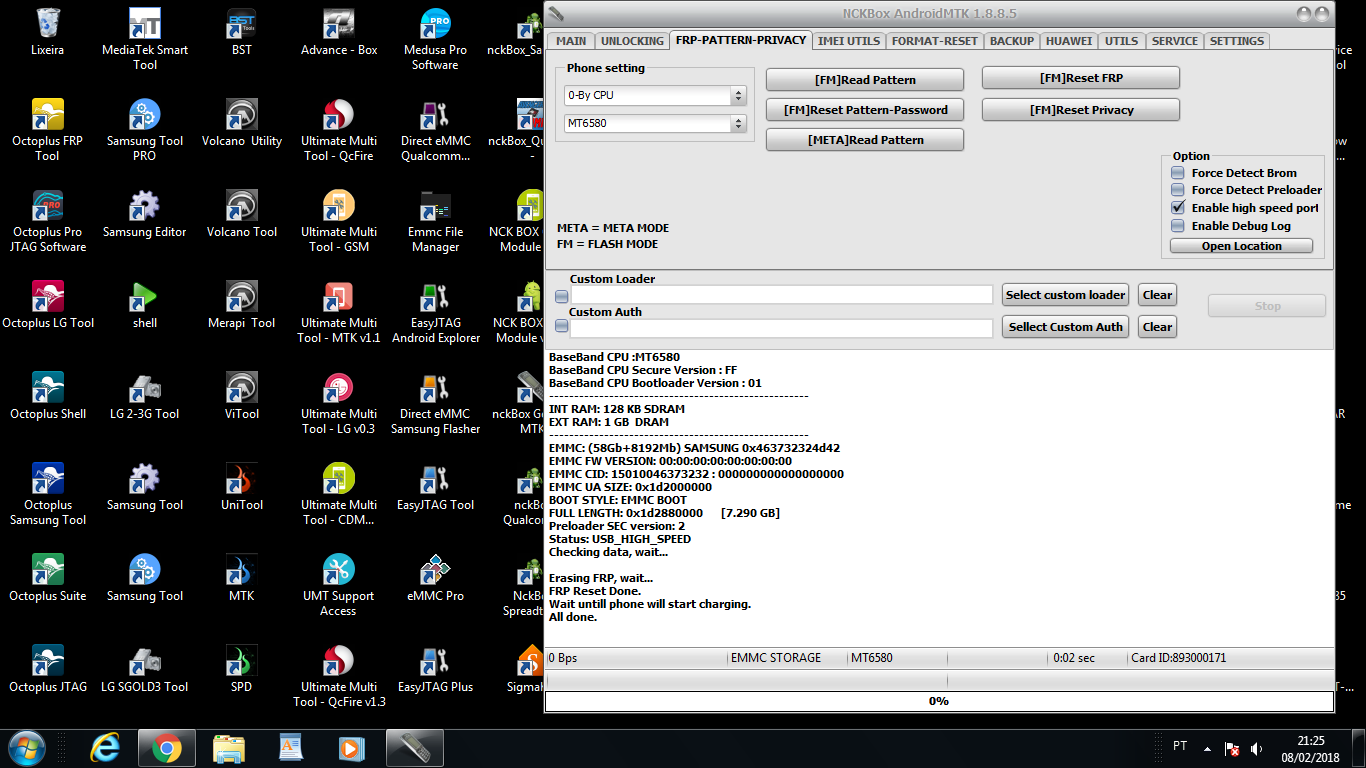Open Internet Explorer from taskbar
This screenshot has width=1366, height=768.
click(x=105, y=747)
